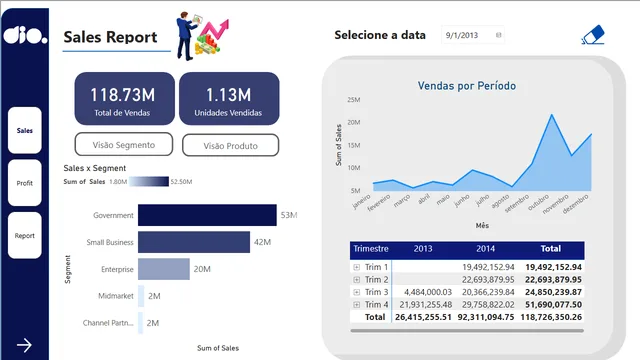The height and width of the screenshot is (360, 640).
Task: Click the 2013 column header
Action: (x=423, y=249)
